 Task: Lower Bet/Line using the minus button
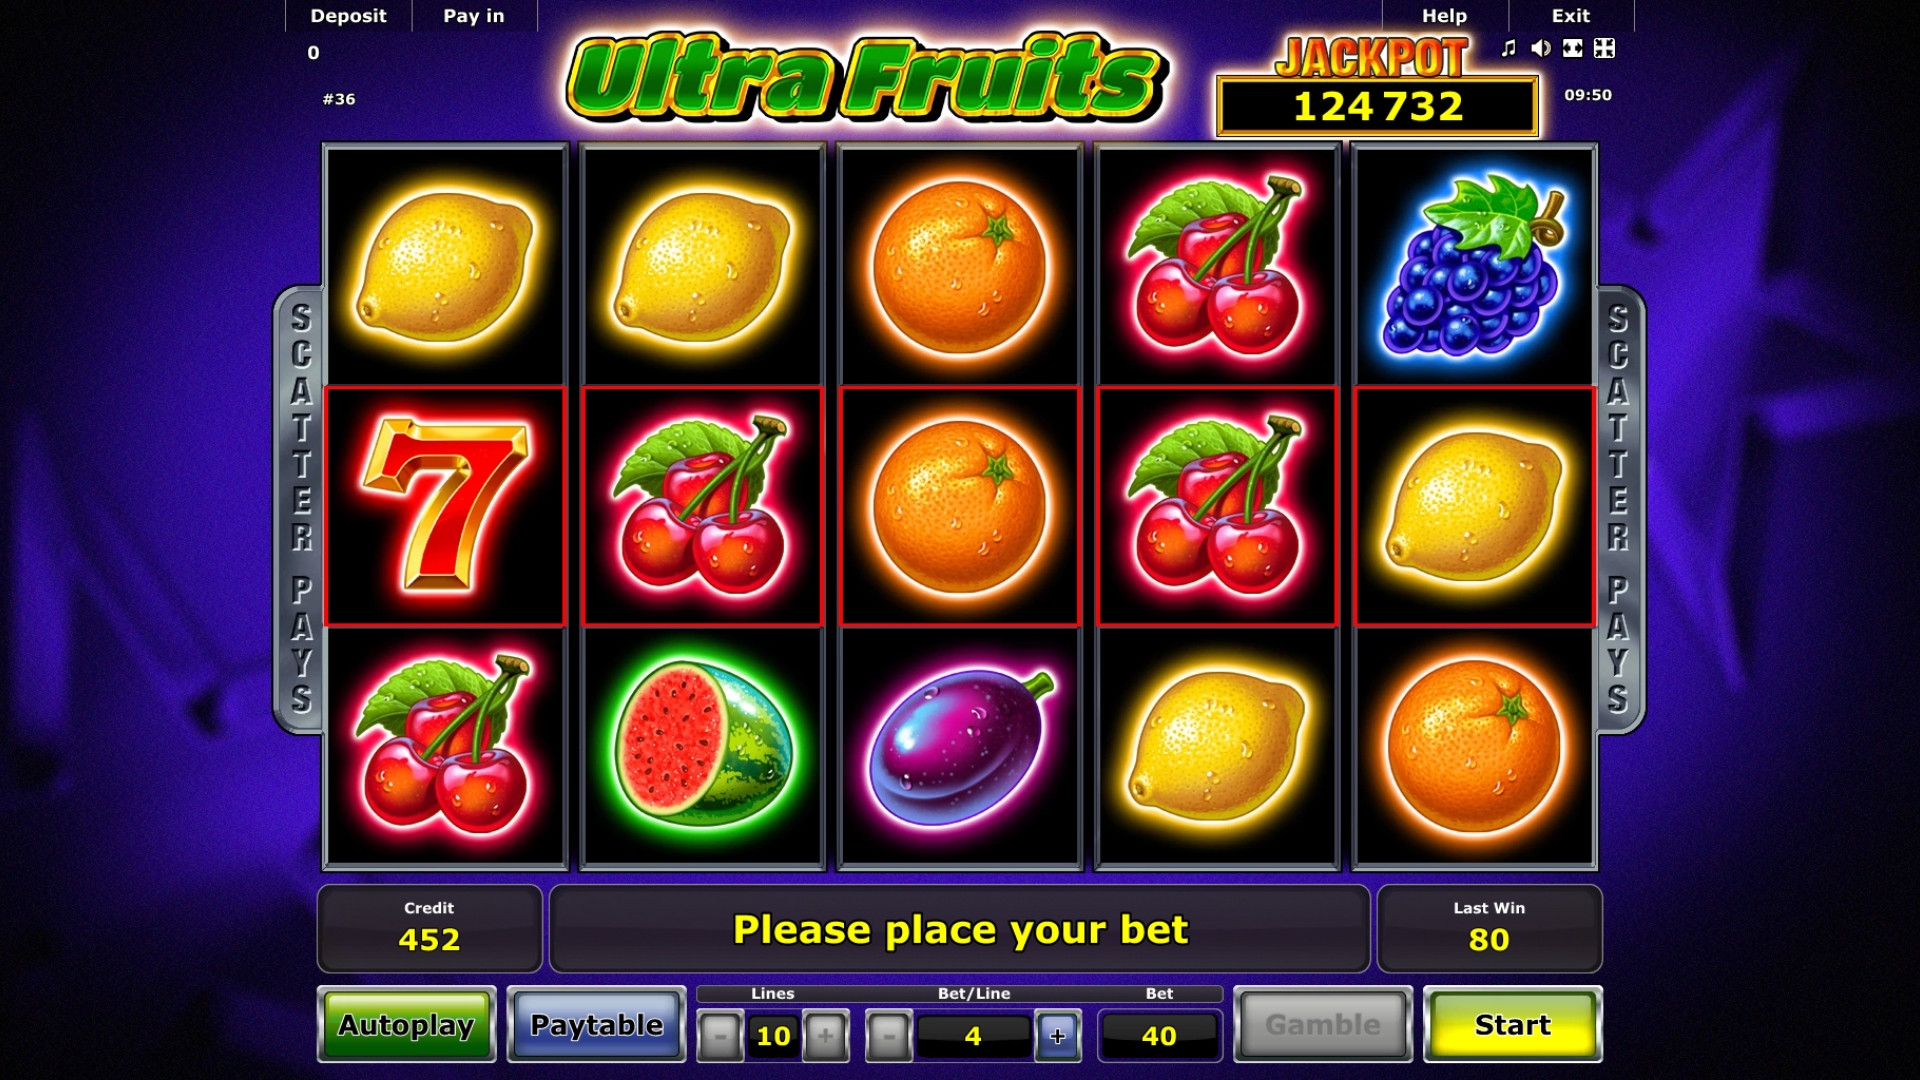click(888, 1036)
